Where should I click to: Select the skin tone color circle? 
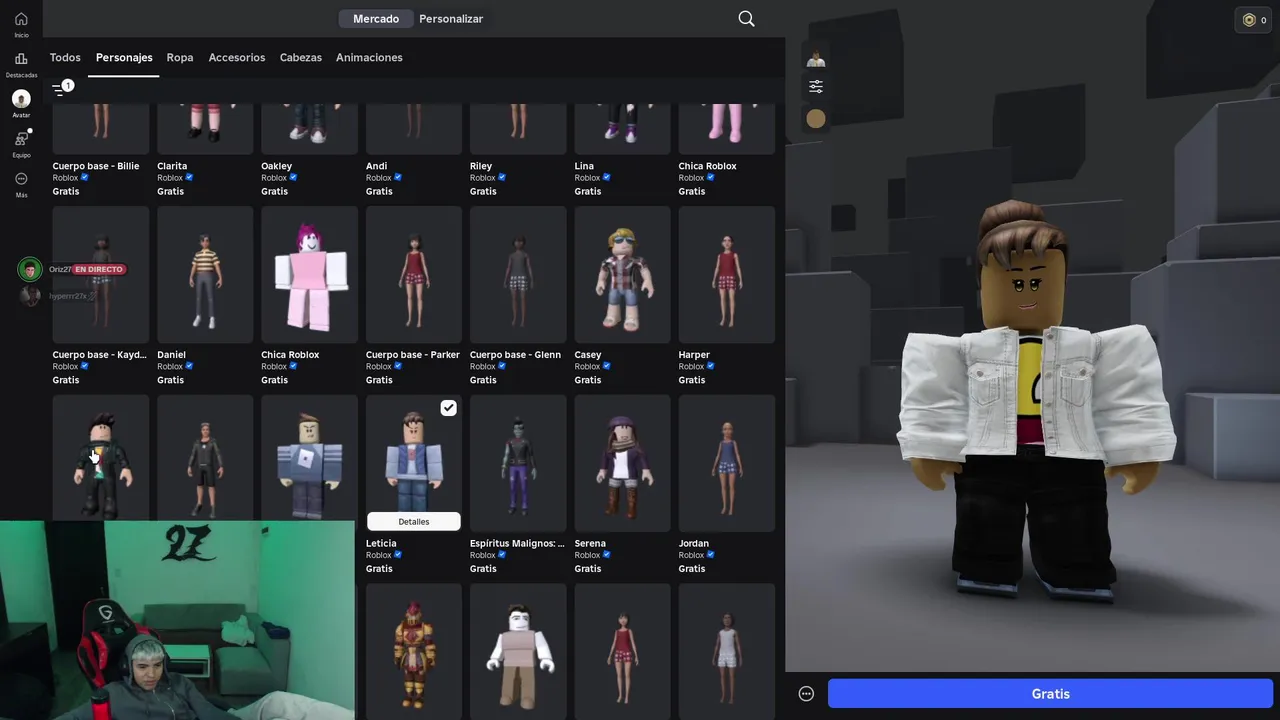[x=816, y=119]
